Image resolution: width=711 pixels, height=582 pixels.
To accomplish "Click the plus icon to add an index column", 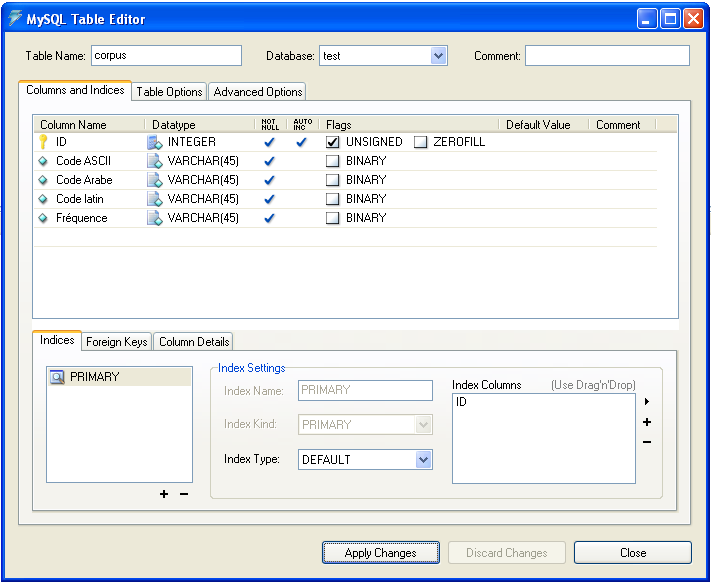I will (647, 422).
